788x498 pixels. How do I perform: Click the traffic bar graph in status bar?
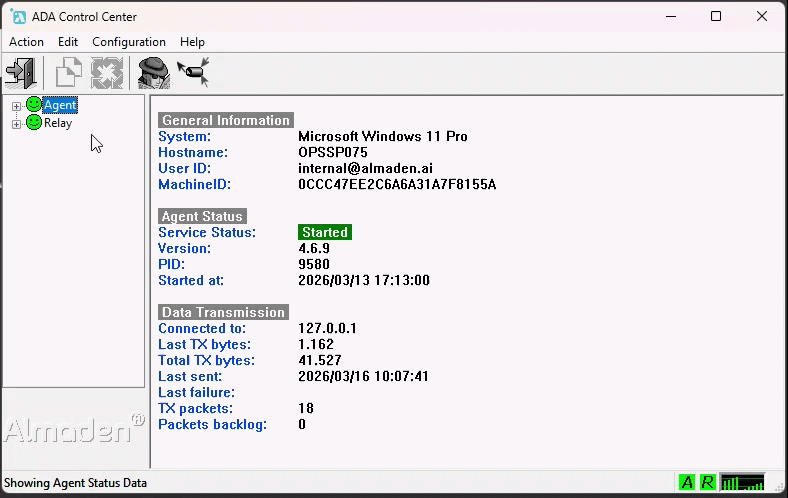point(742,482)
